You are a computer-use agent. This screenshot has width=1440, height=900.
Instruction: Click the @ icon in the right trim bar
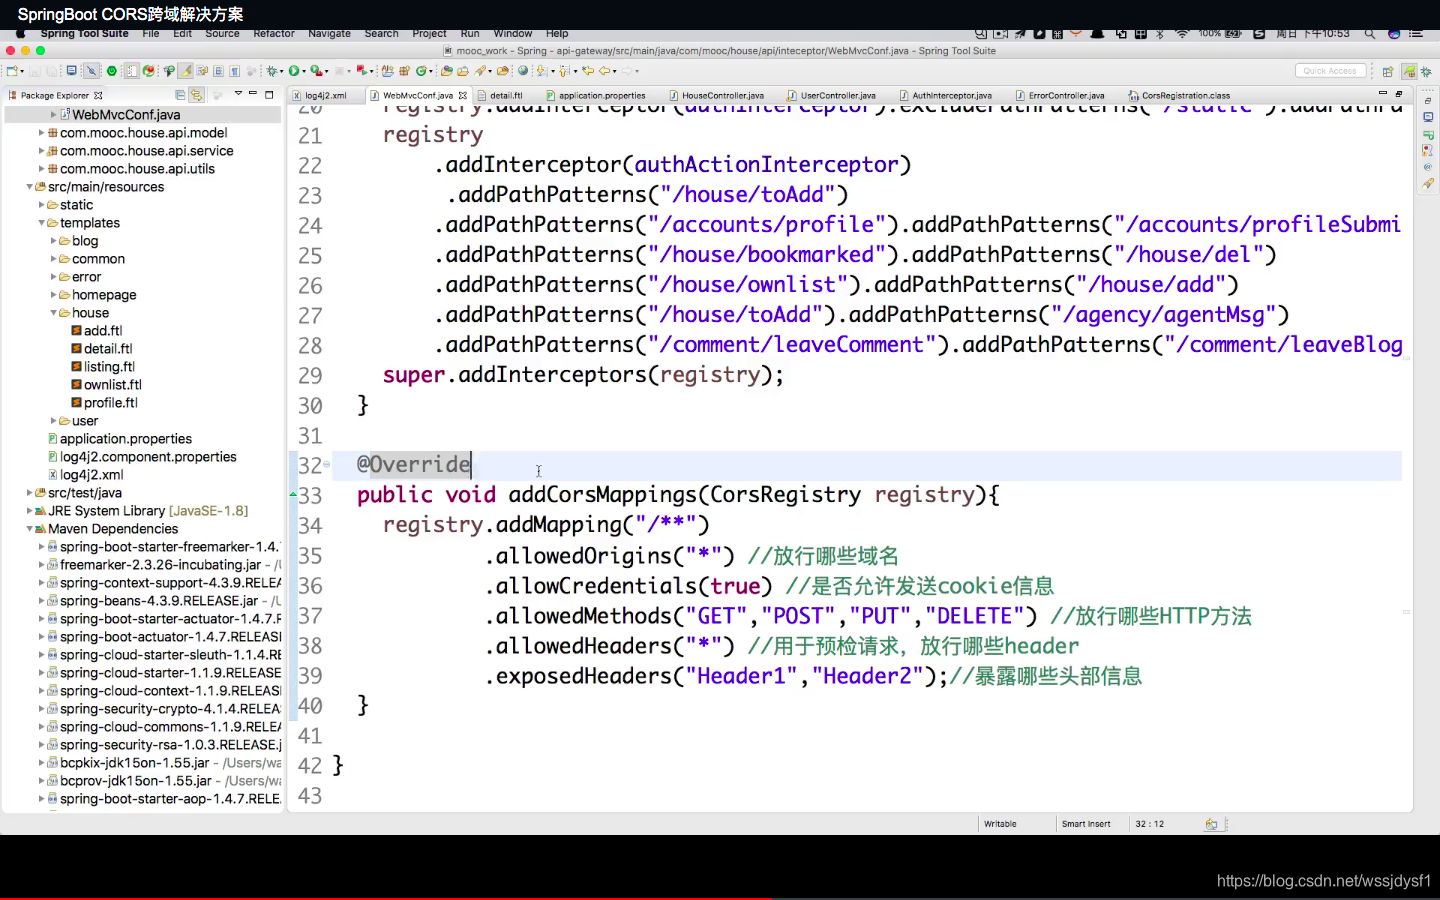click(x=1428, y=167)
